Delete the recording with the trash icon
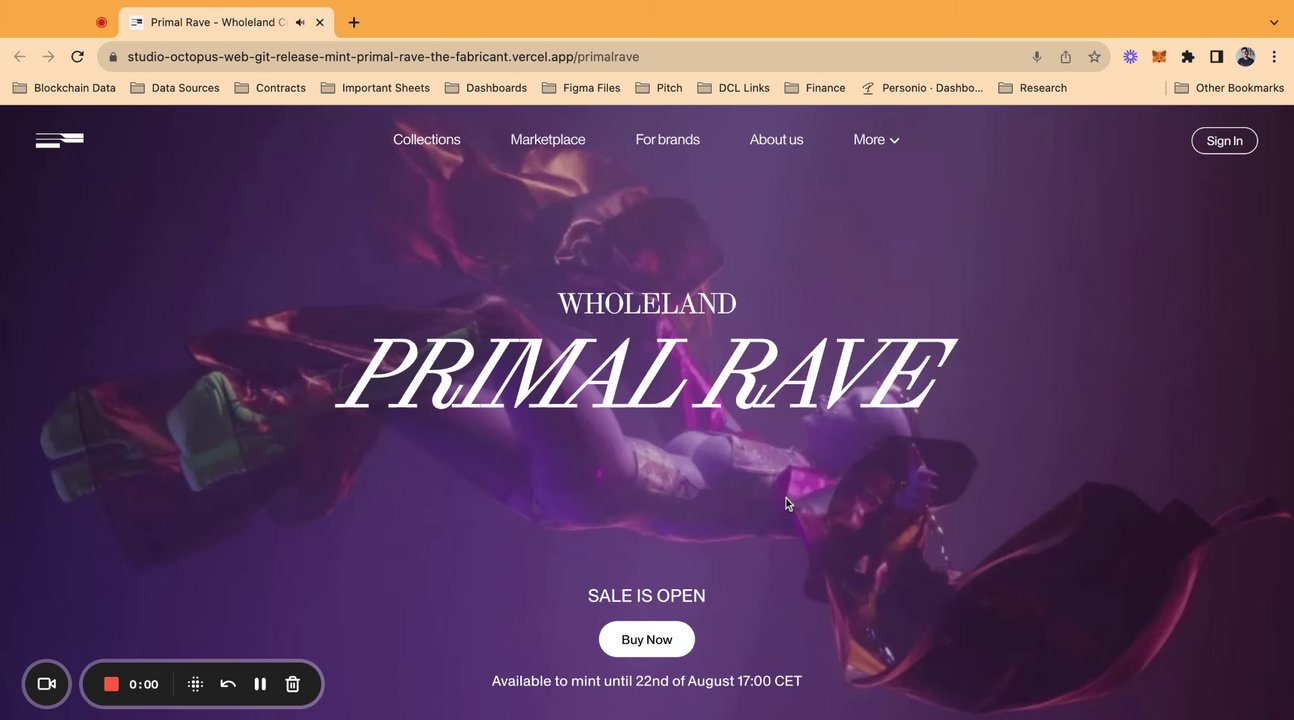The width and height of the screenshot is (1294, 720). pyautogui.click(x=292, y=684)
